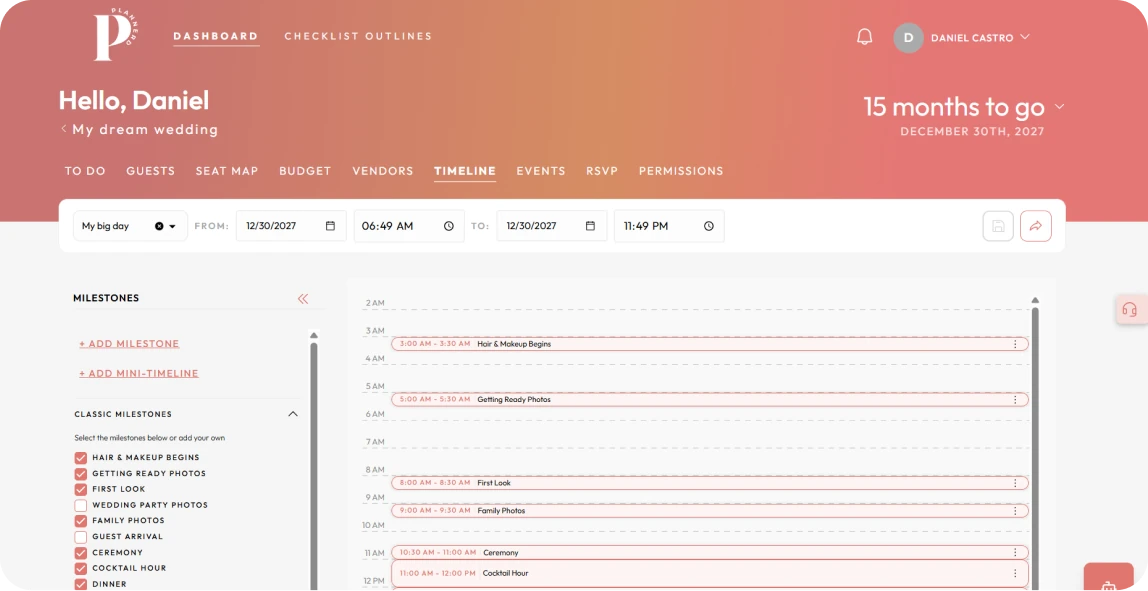Image resolution: width=1148 pixels, height=591 pixels.
Task: Uncheck Cocktail Hour milestone
Action: click(x=81, y=568)
